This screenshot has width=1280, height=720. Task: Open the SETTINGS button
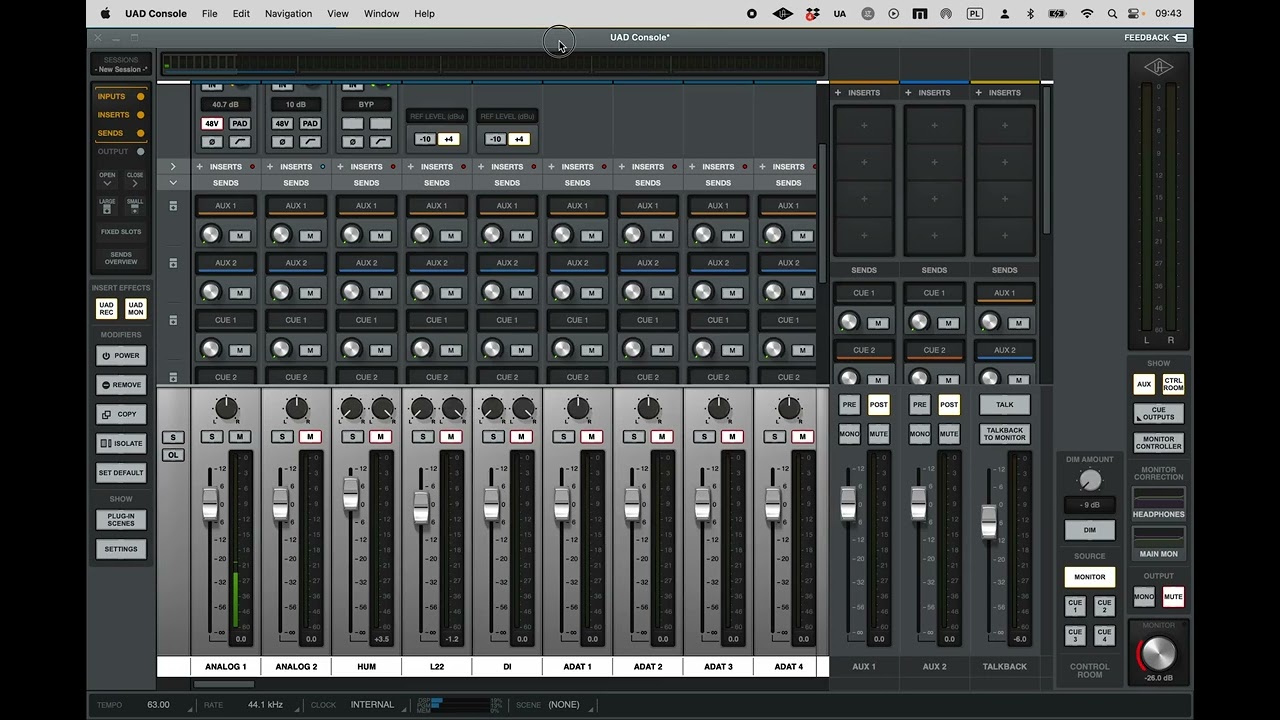[121, 549]
